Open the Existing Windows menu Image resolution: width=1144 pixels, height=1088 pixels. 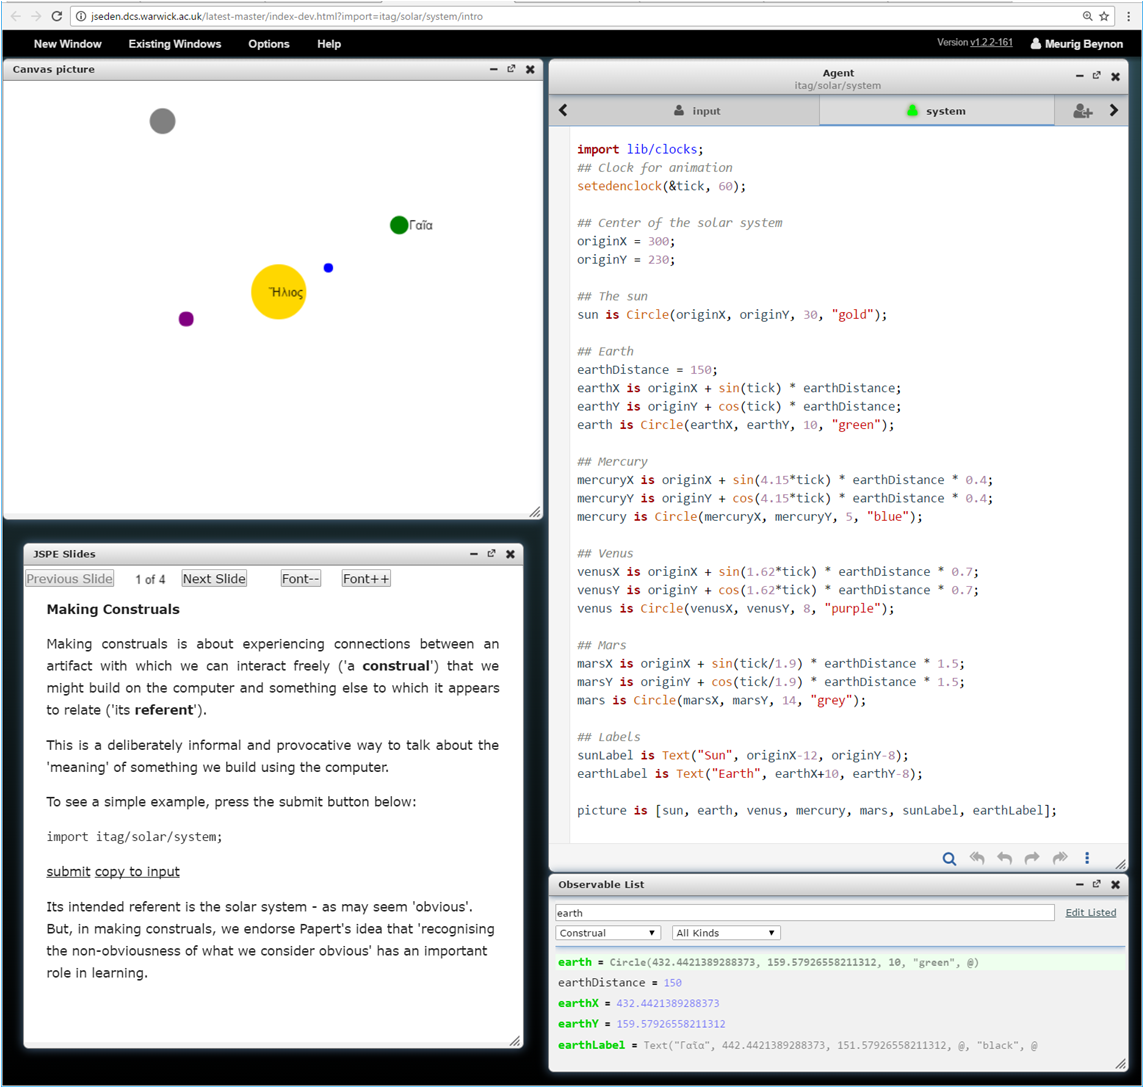(175, 44)
